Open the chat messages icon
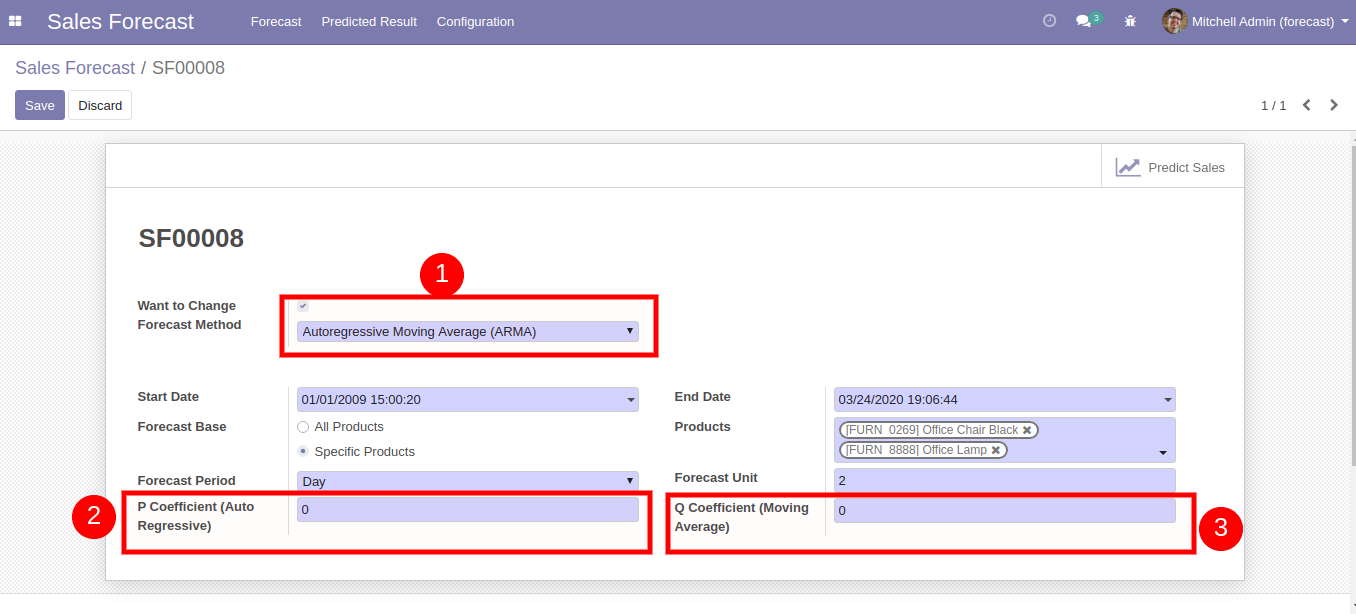This screenshot has height=614, width=1356. coord(1084,21)
